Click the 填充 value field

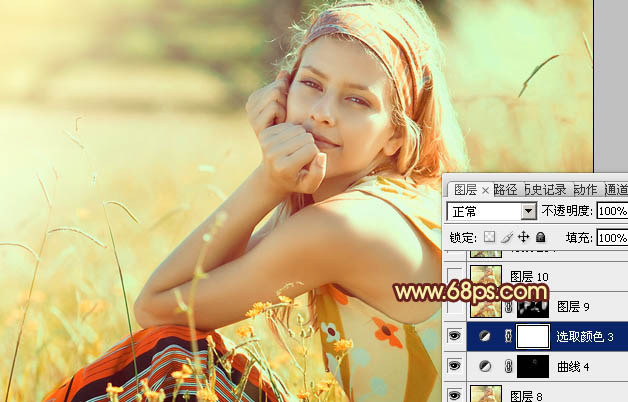pos(612,238)
